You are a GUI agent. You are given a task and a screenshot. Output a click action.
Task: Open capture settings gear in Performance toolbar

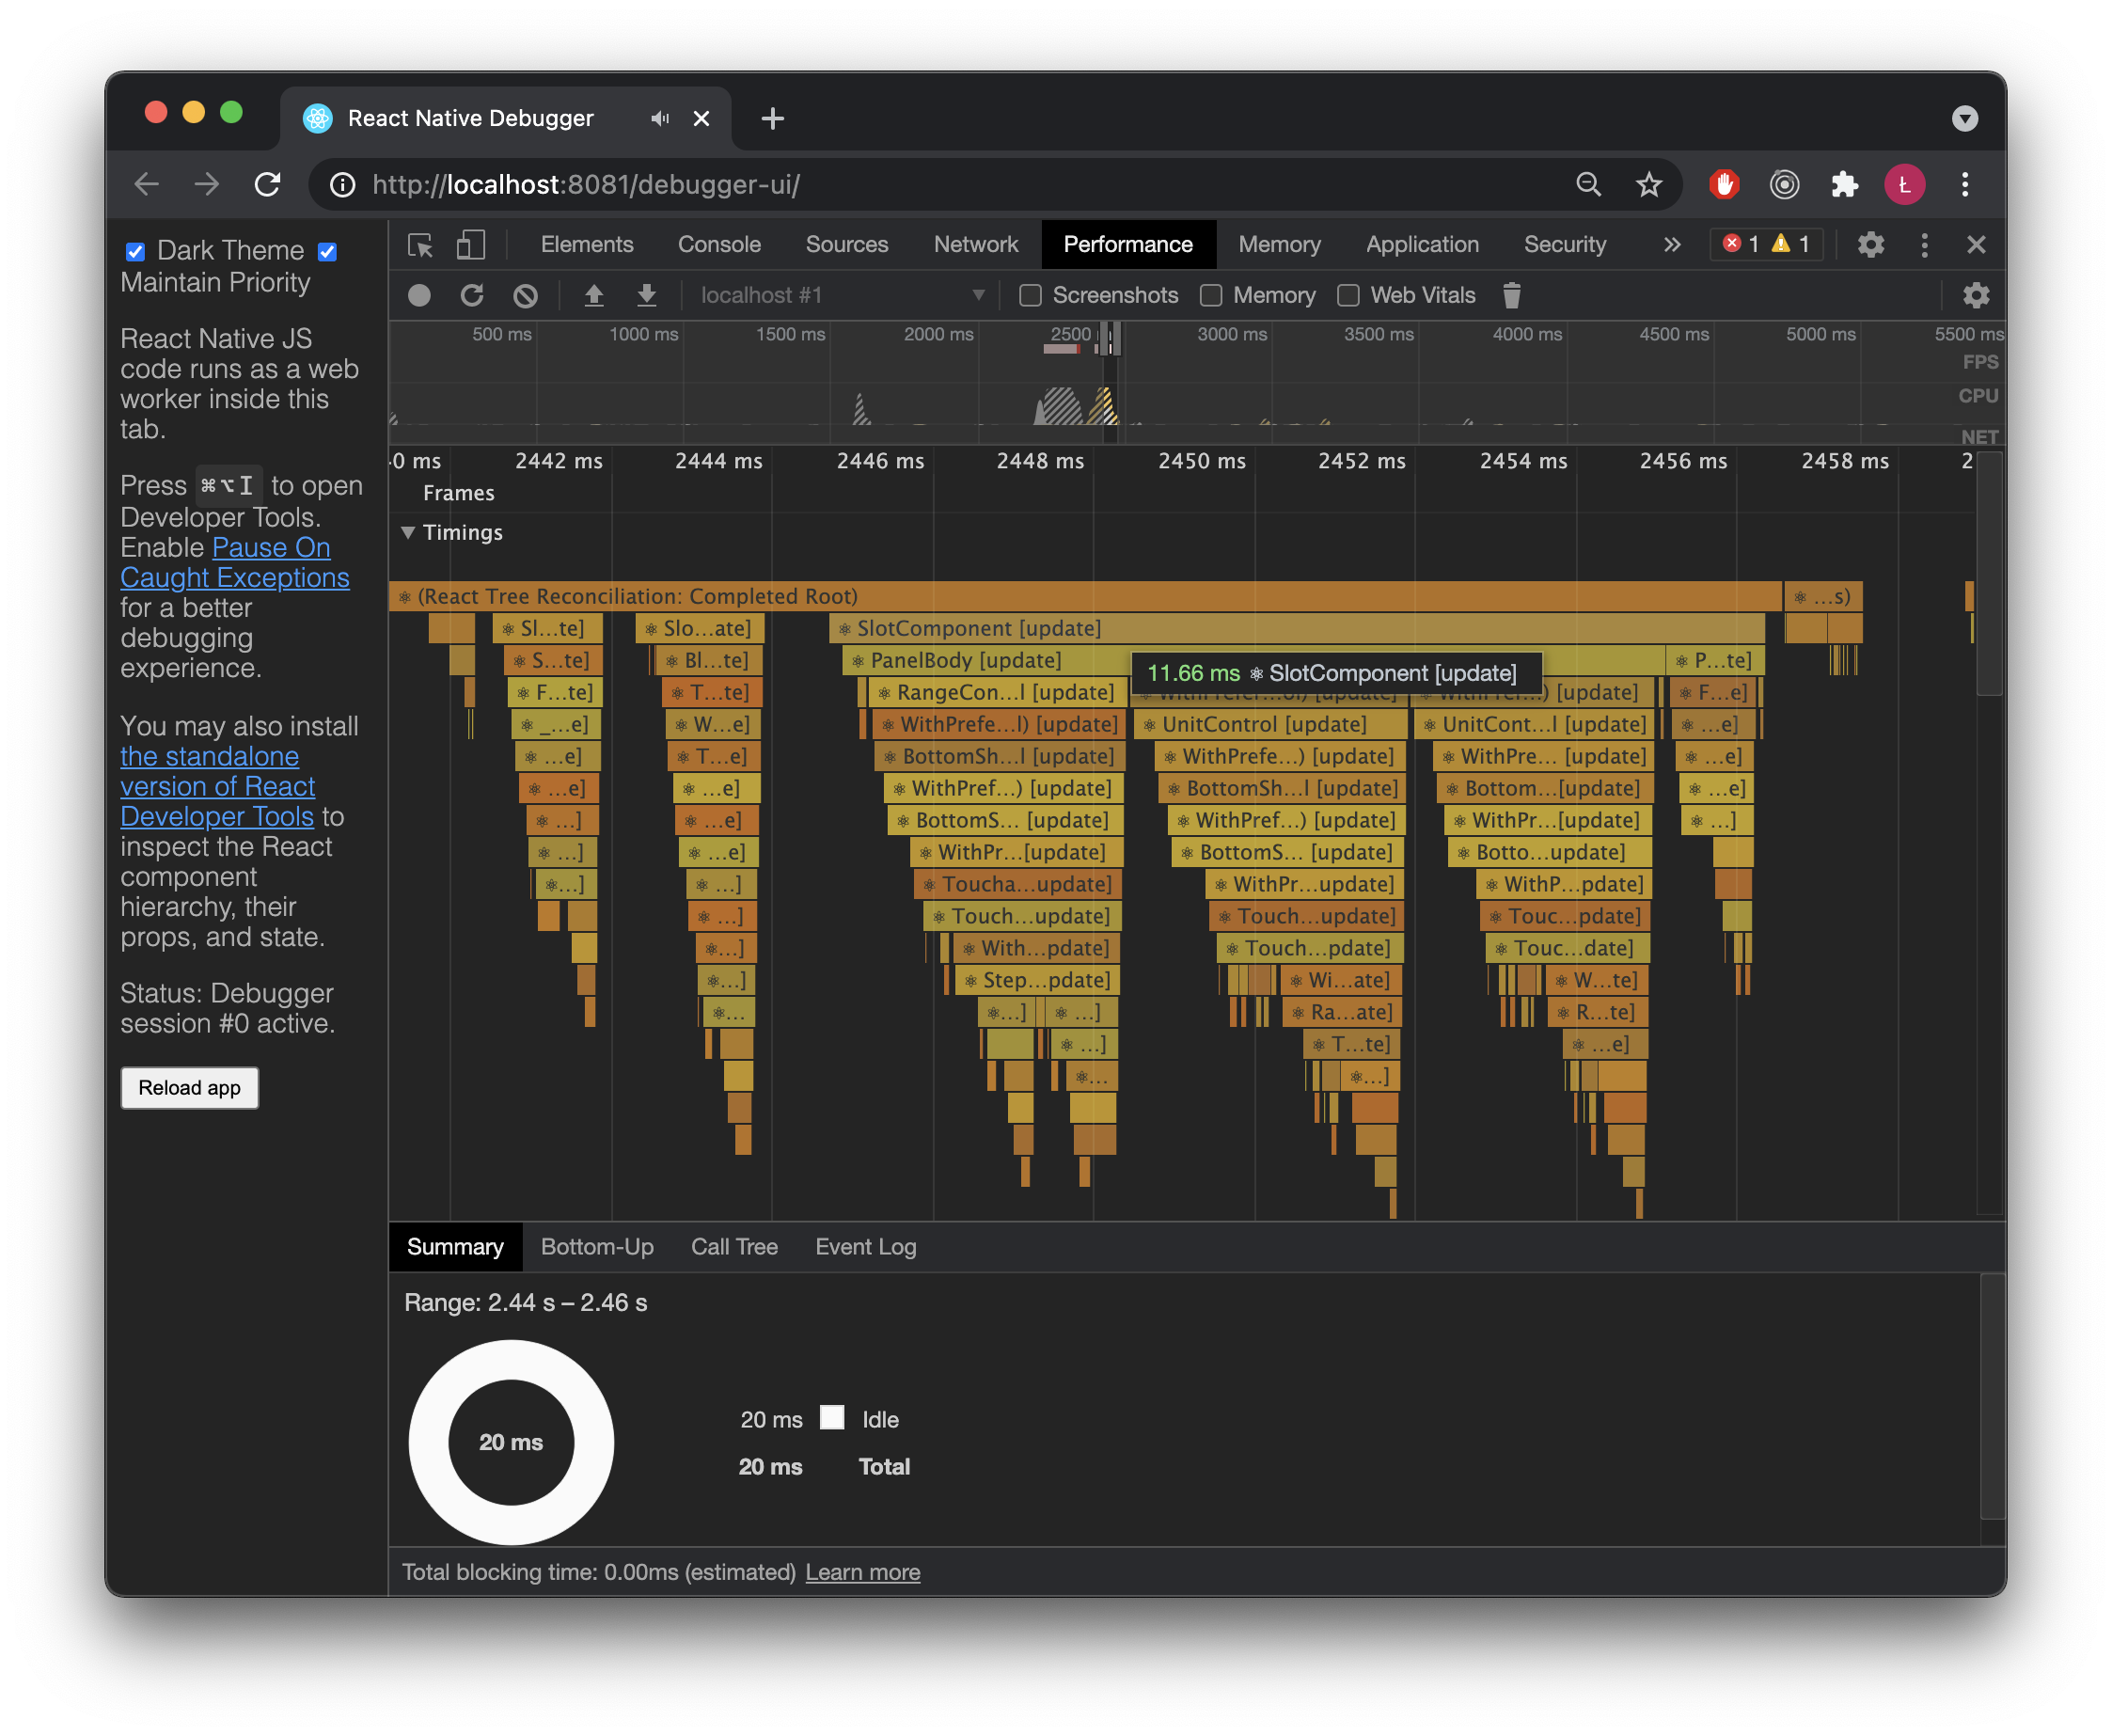tap(1975, 296)
